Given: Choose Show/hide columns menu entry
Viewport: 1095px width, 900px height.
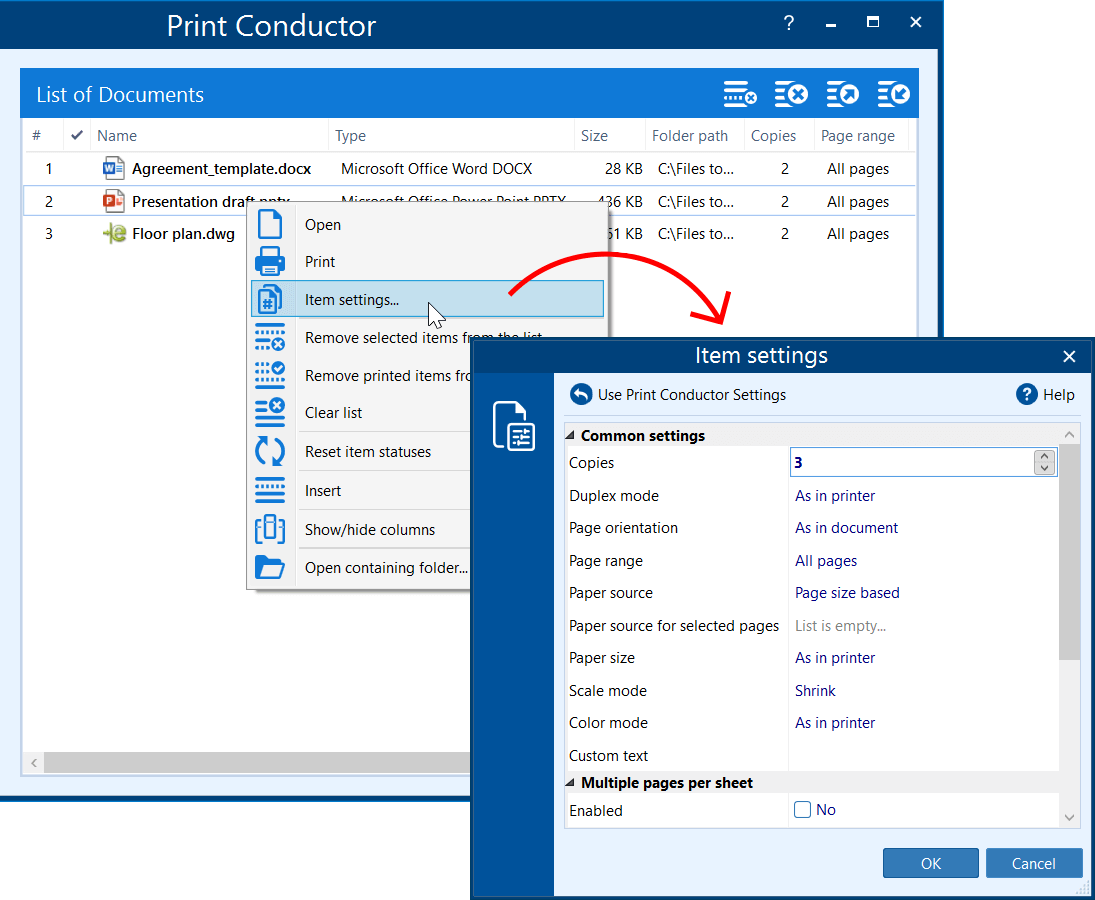Looking at the screenshot, I should tap(370, 530).
